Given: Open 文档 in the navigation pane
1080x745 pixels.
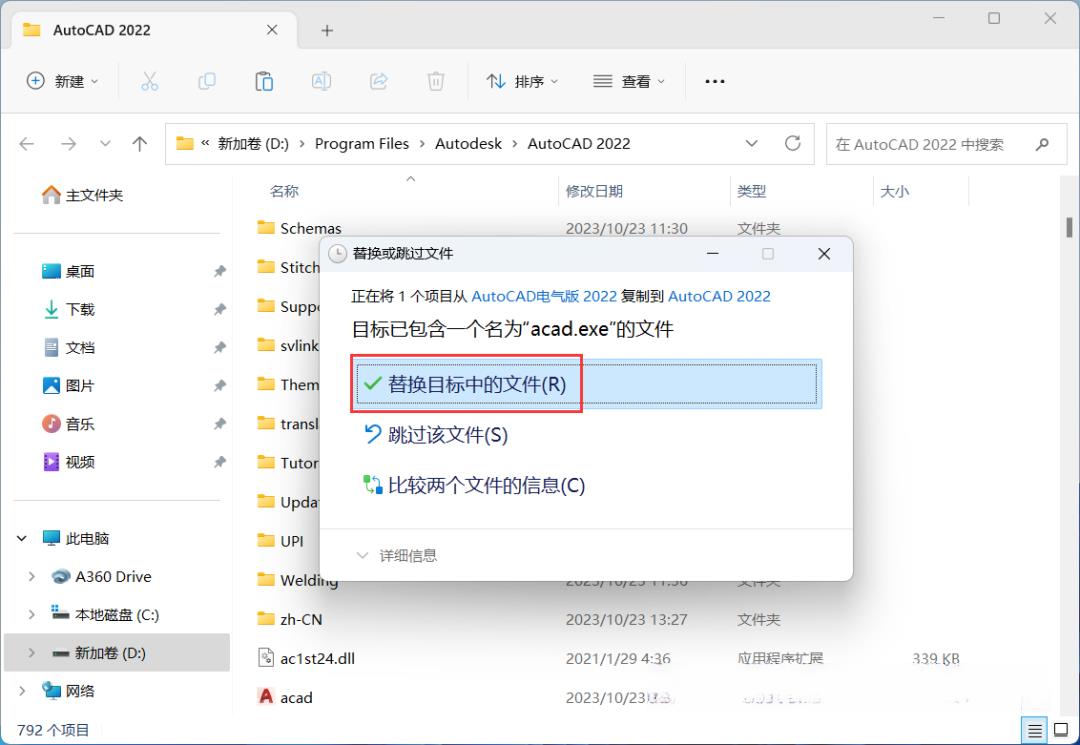Looking at the screenshot, I should pyautogui.click(x=68, y=348).
